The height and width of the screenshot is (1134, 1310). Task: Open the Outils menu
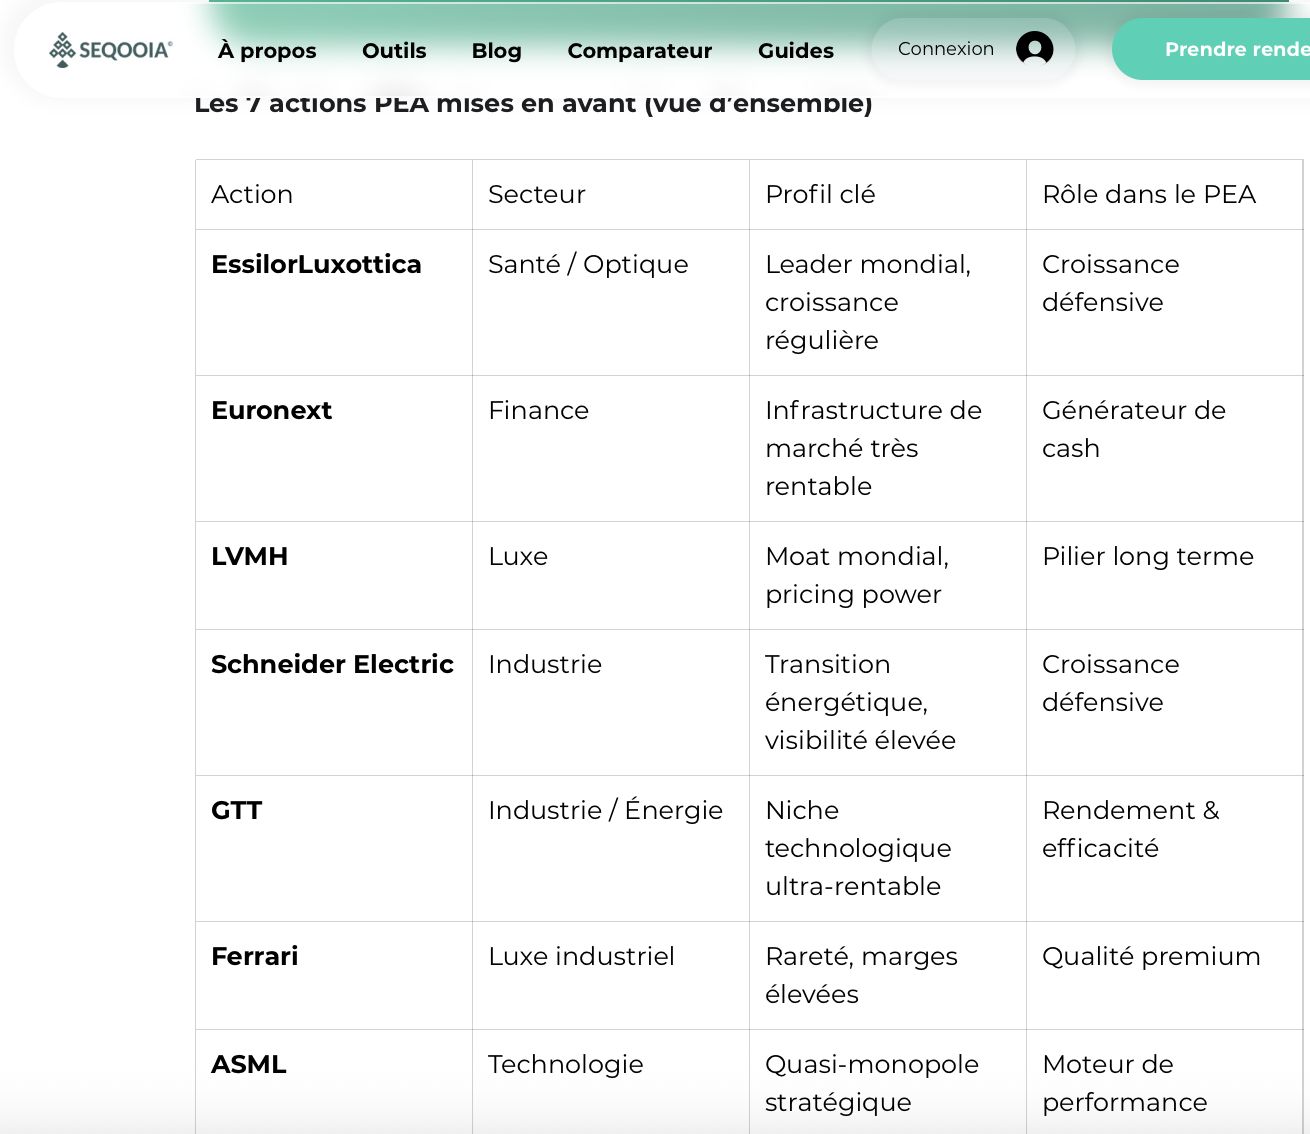(394, 51)
